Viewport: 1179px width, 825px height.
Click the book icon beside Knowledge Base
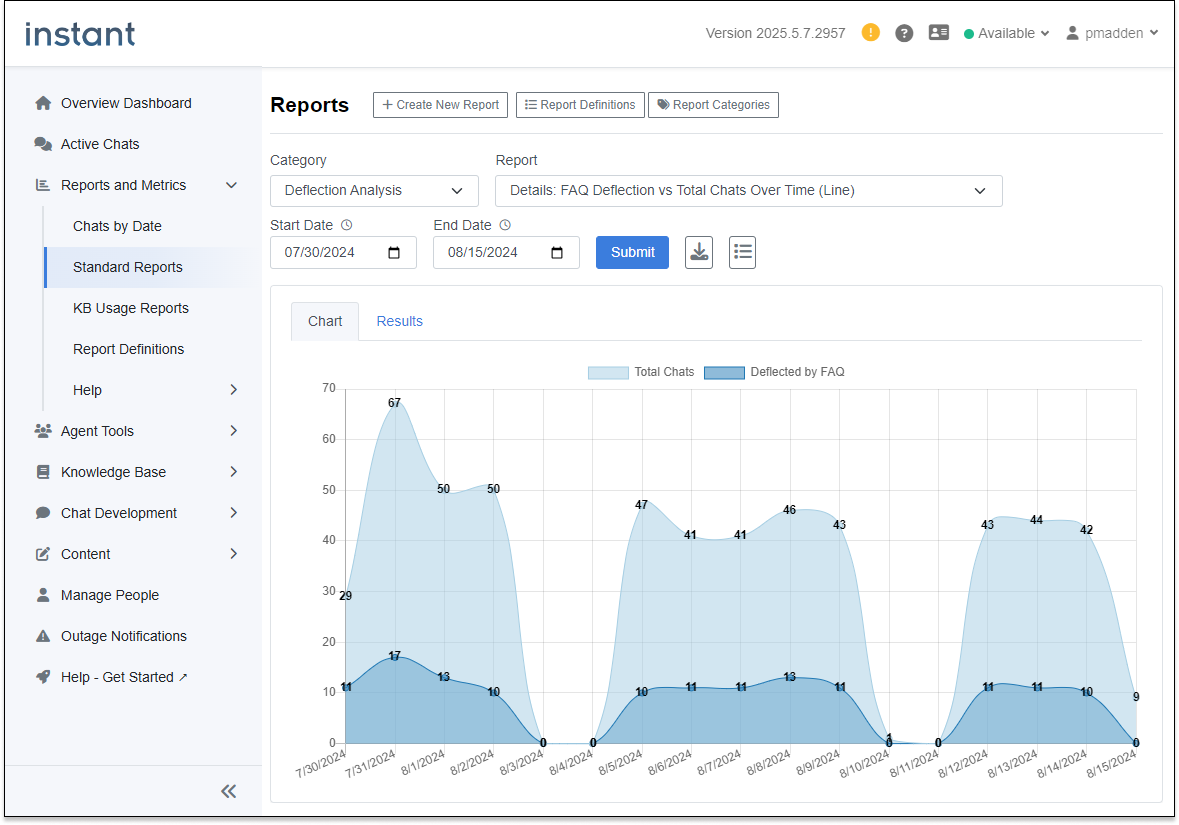(43, 472)
